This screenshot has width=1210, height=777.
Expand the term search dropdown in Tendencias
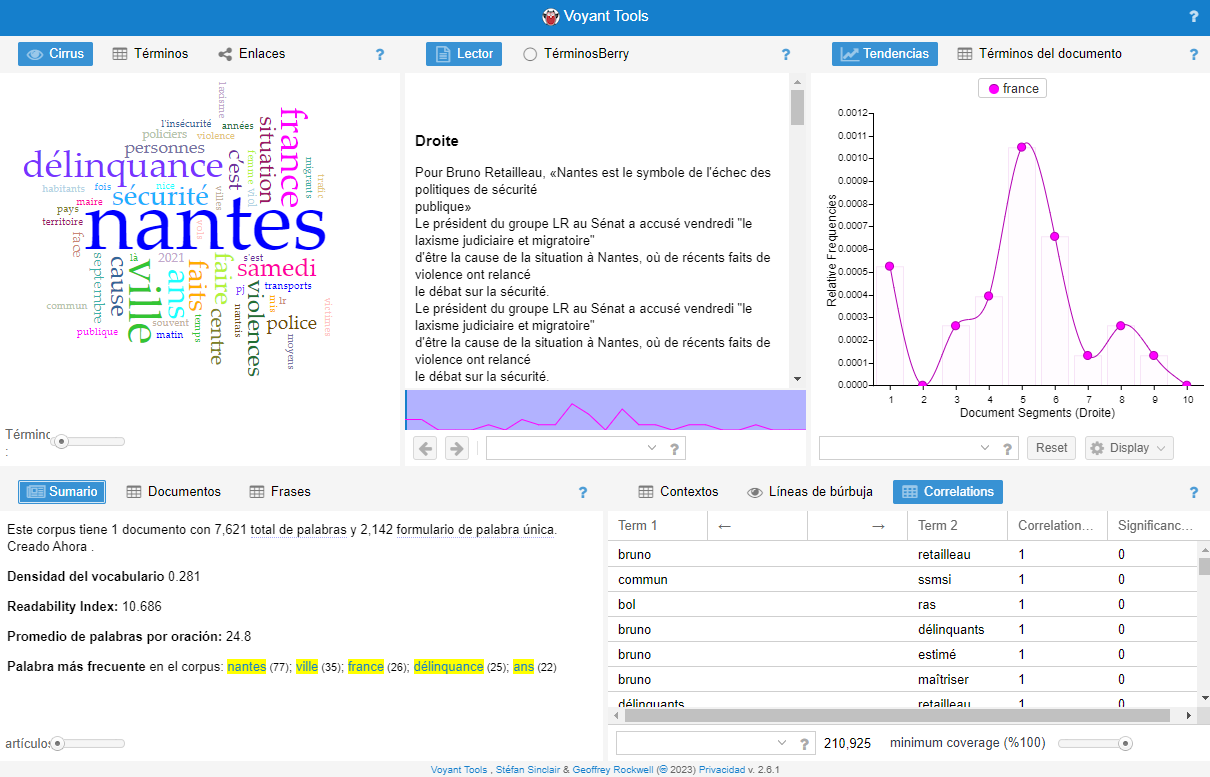point(984,448)
